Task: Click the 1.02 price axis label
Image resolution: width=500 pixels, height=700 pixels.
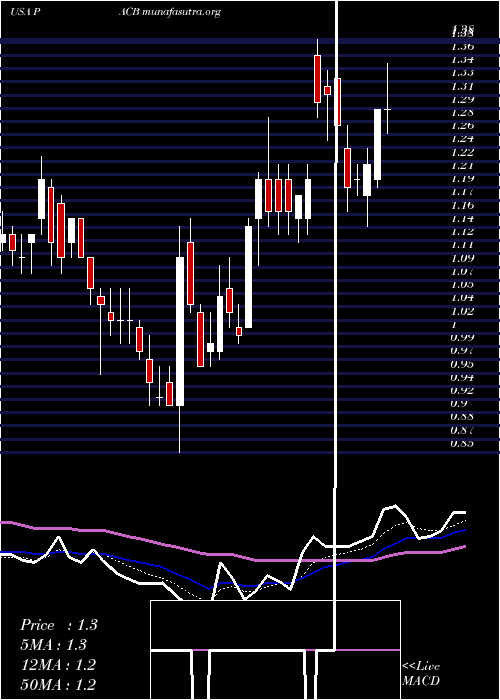Action: (462, 311)
